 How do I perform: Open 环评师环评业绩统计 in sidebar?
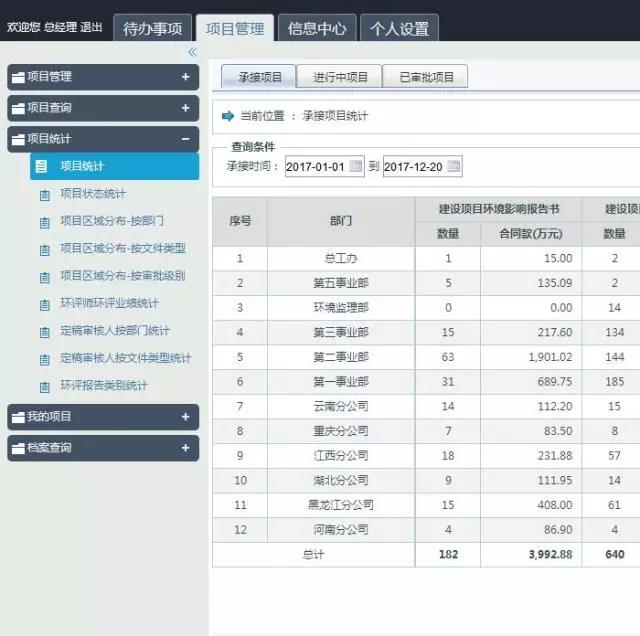coord(109,303)
